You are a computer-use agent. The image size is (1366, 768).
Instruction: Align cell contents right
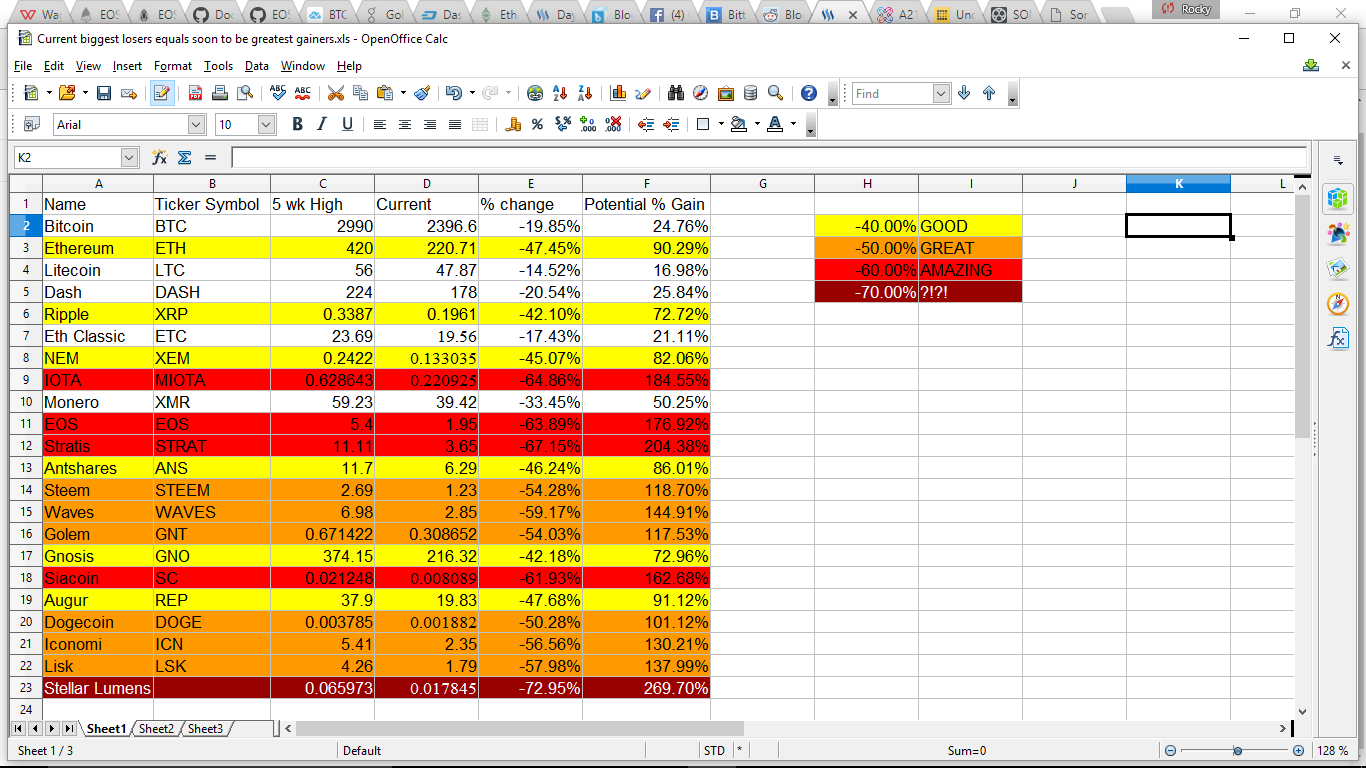pyautogui.click(x=430, y=125)
